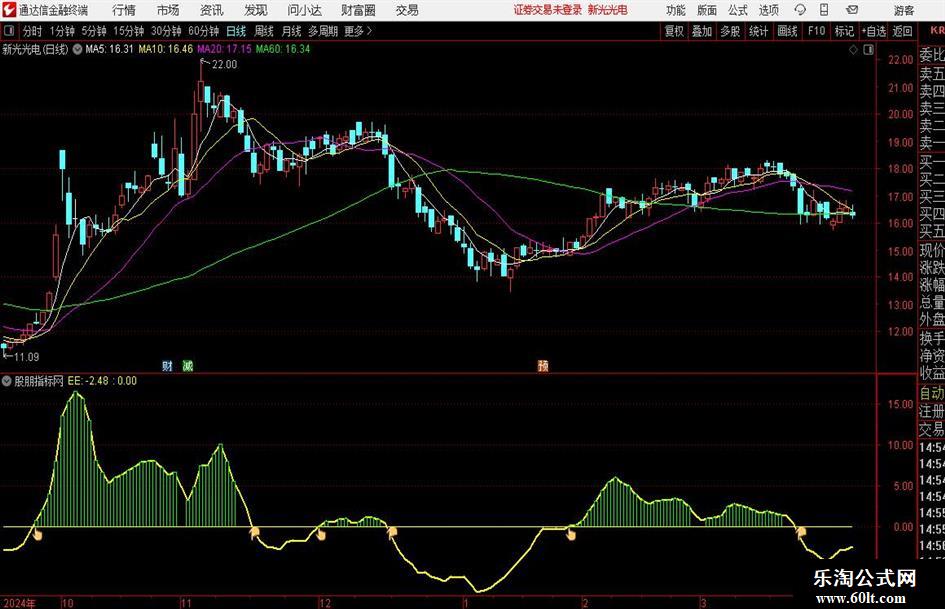This screenshot has height=609, width=945.
Task: Open dropdown arrow beside 股朋指标网 indicator
Action: click(7, 381)
